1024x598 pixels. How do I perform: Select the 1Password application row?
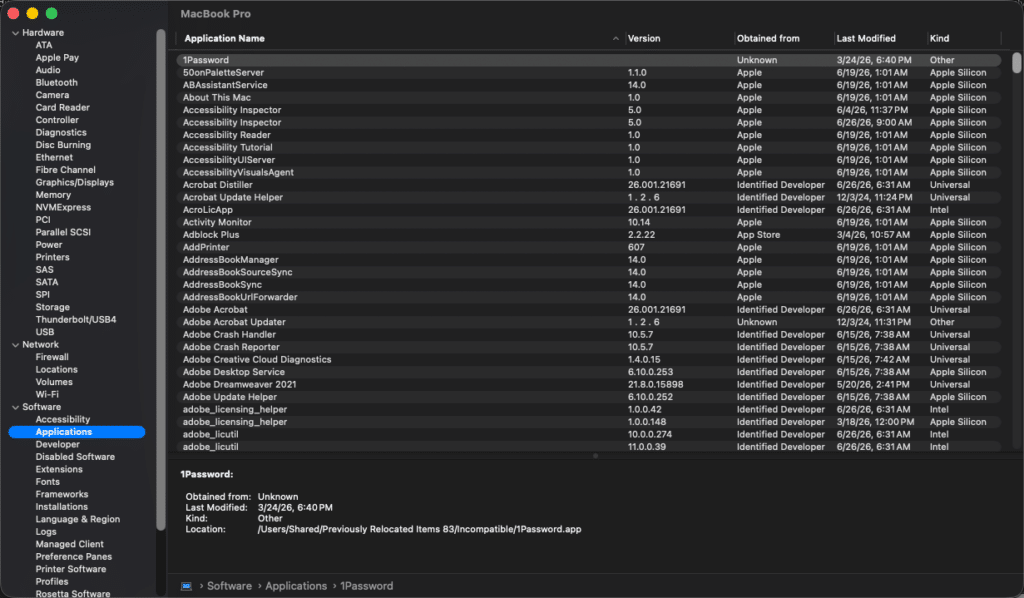pos(588,60)
